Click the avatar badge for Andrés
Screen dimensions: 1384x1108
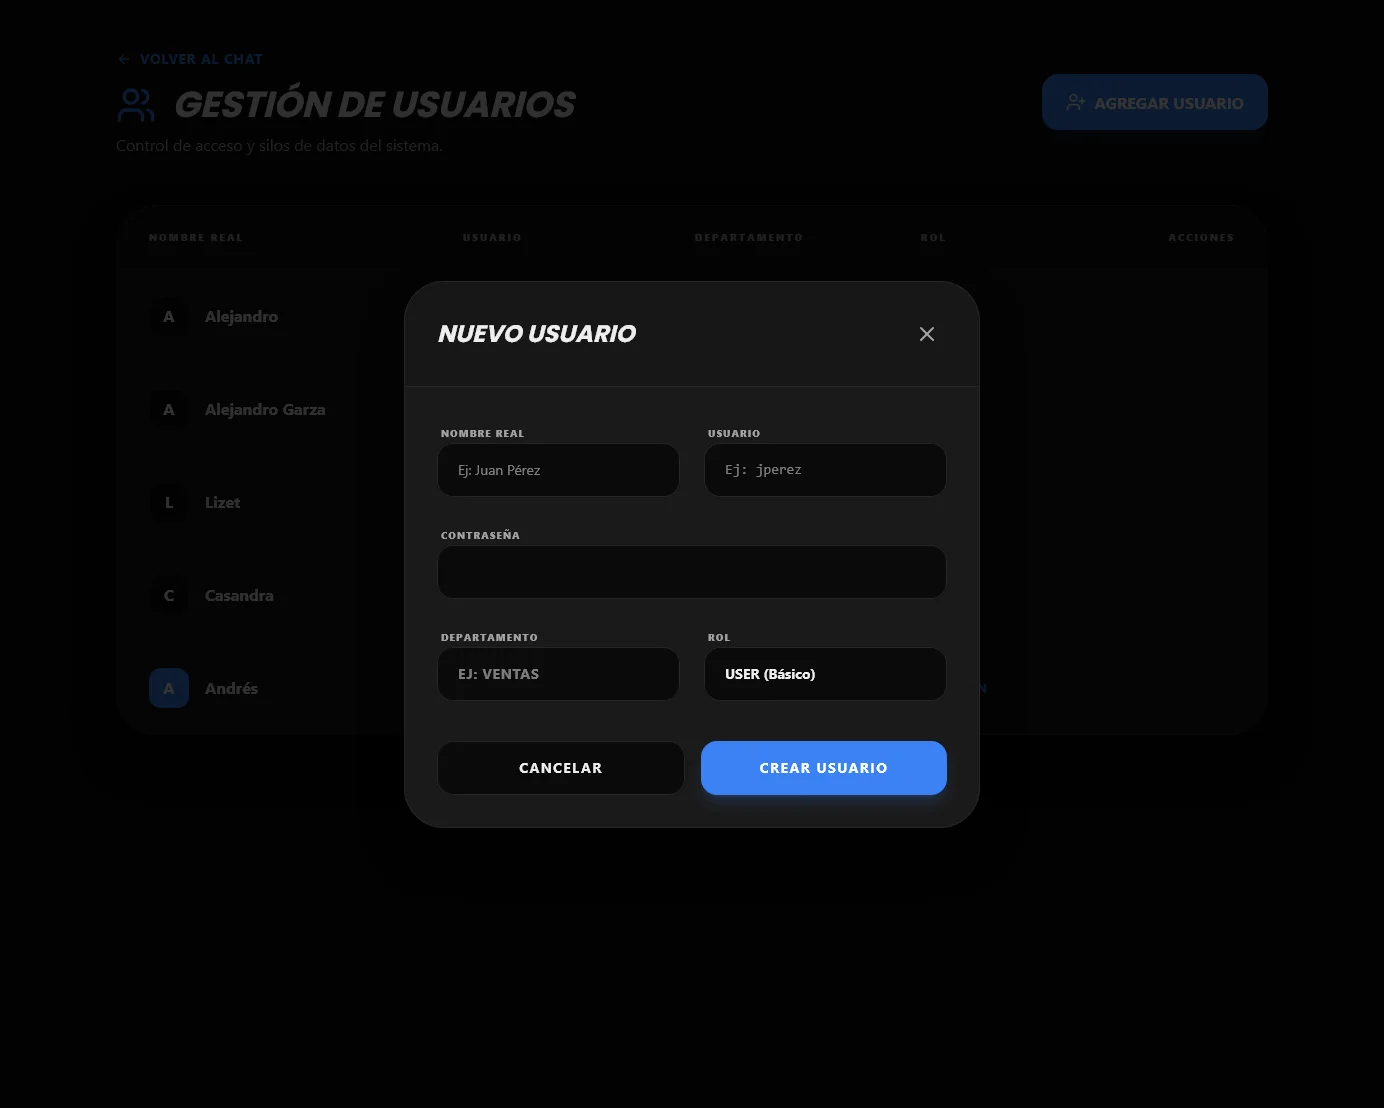(x=169, y=688)
